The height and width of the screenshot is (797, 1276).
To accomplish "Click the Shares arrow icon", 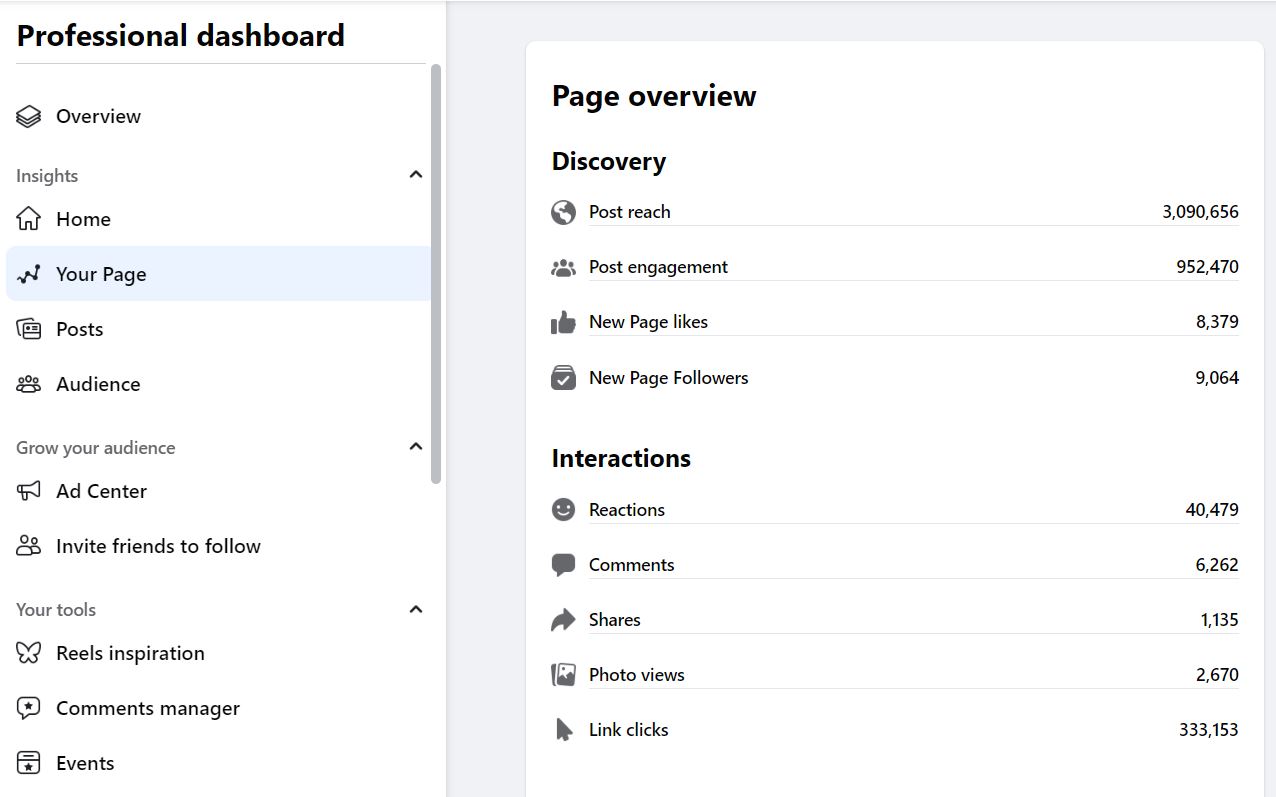I will [563, 619].
